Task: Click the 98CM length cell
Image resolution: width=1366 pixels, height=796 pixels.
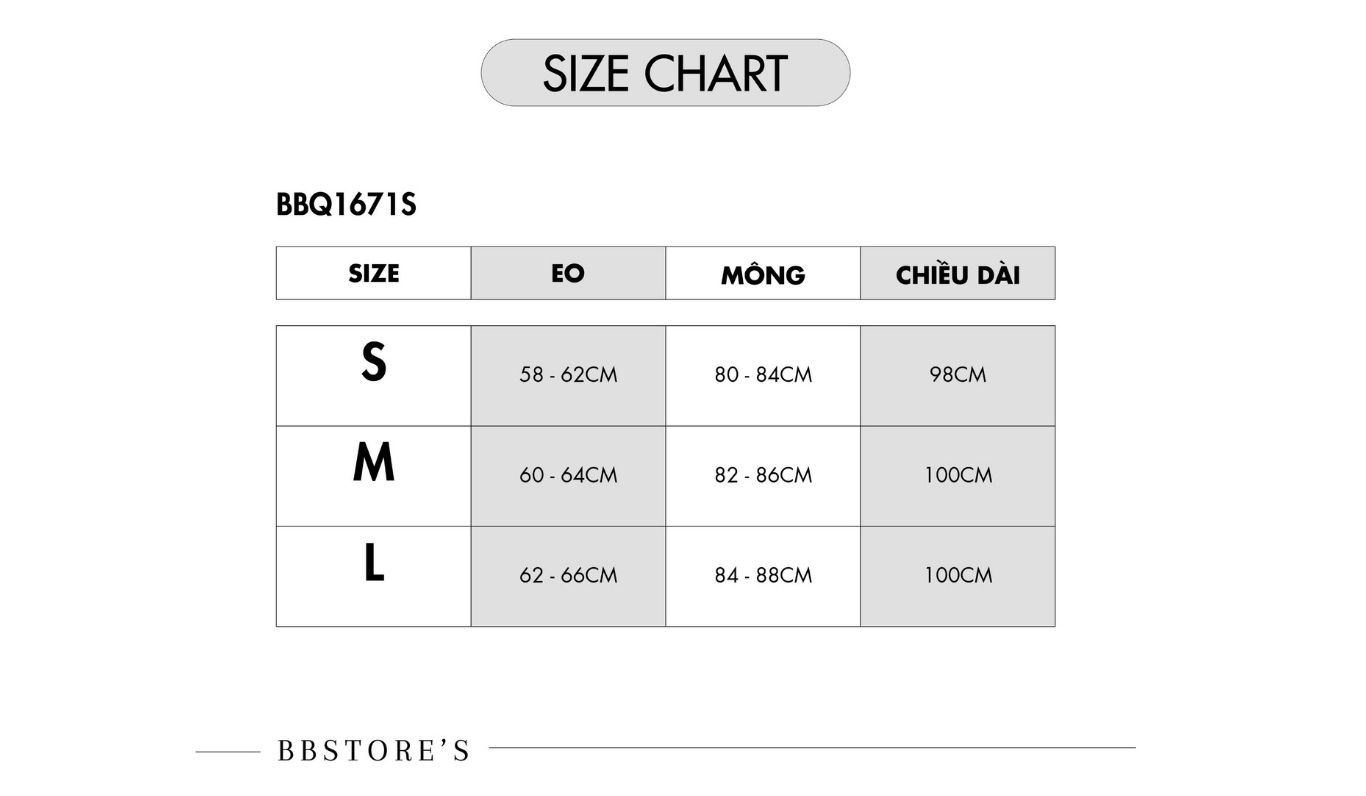Action: (x=957, y=376)
